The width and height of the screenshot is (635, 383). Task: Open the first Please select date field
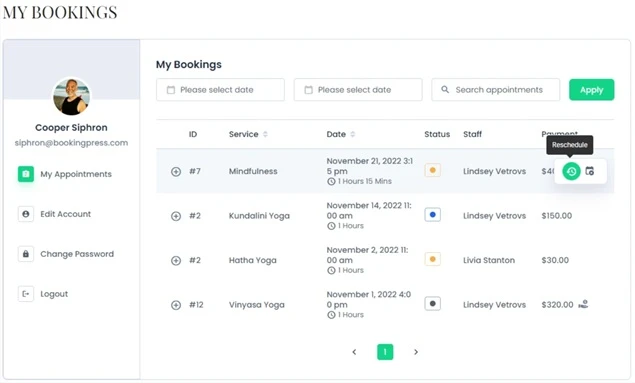220,90
